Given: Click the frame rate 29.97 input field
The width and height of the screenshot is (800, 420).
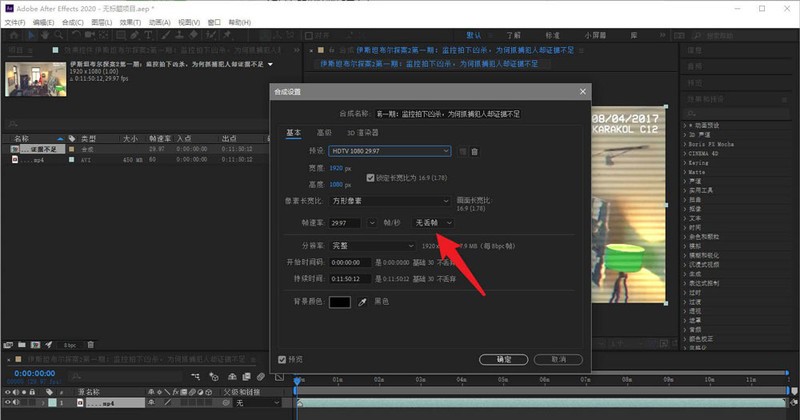Looking at the screenshot, I should (345, 223).
